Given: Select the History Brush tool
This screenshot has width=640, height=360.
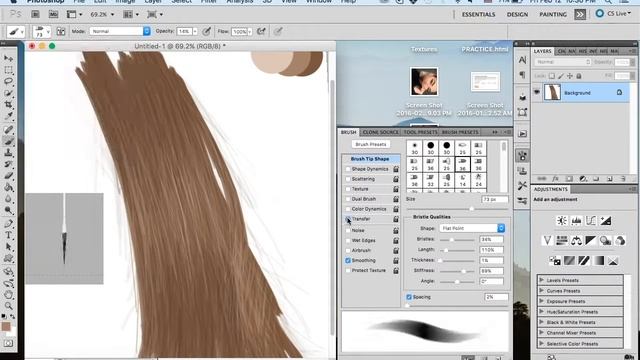Looking at the screenshot, I should [8, 164].
